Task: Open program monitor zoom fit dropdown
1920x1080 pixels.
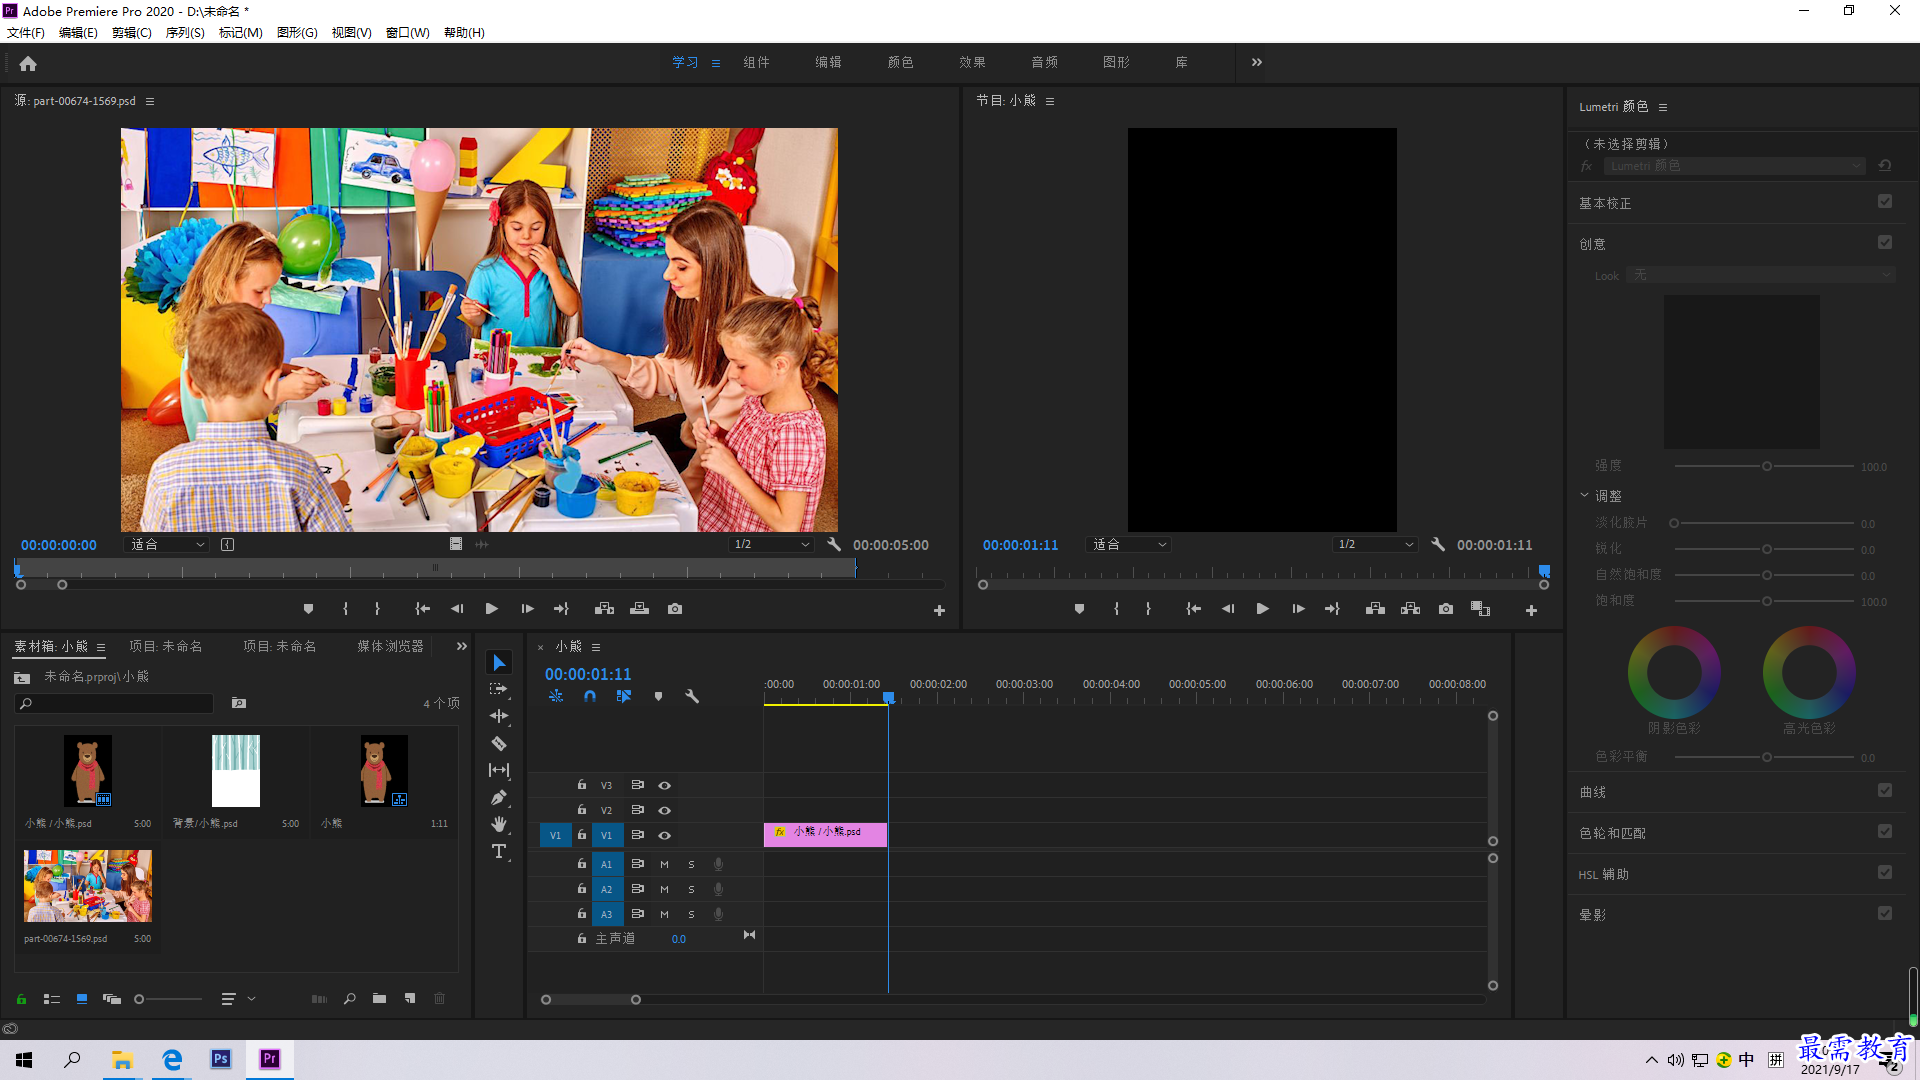Action: [x=1129, y=544]
